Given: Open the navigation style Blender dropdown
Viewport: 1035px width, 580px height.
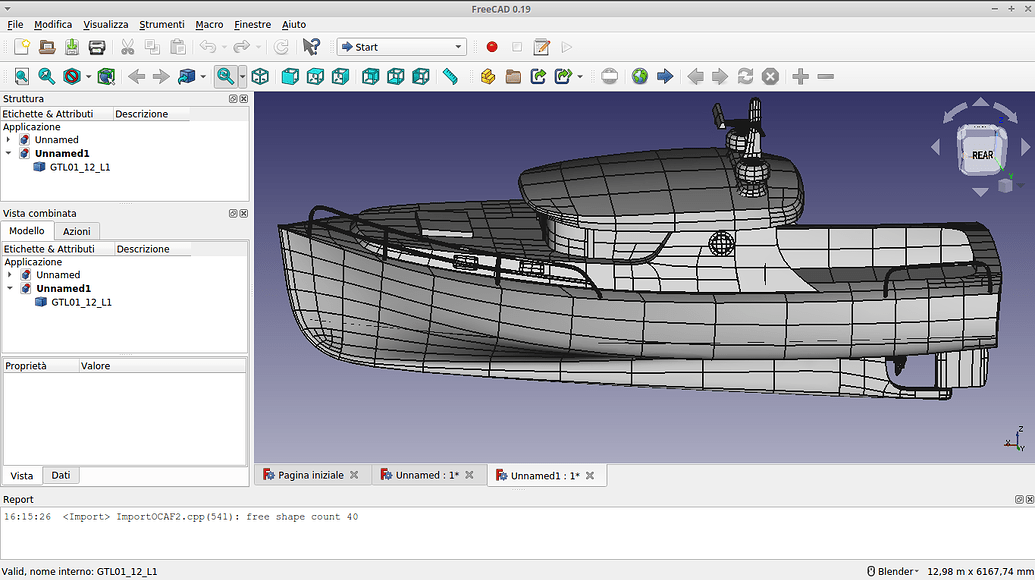Looking at the screenshot, I should point(892,571).
